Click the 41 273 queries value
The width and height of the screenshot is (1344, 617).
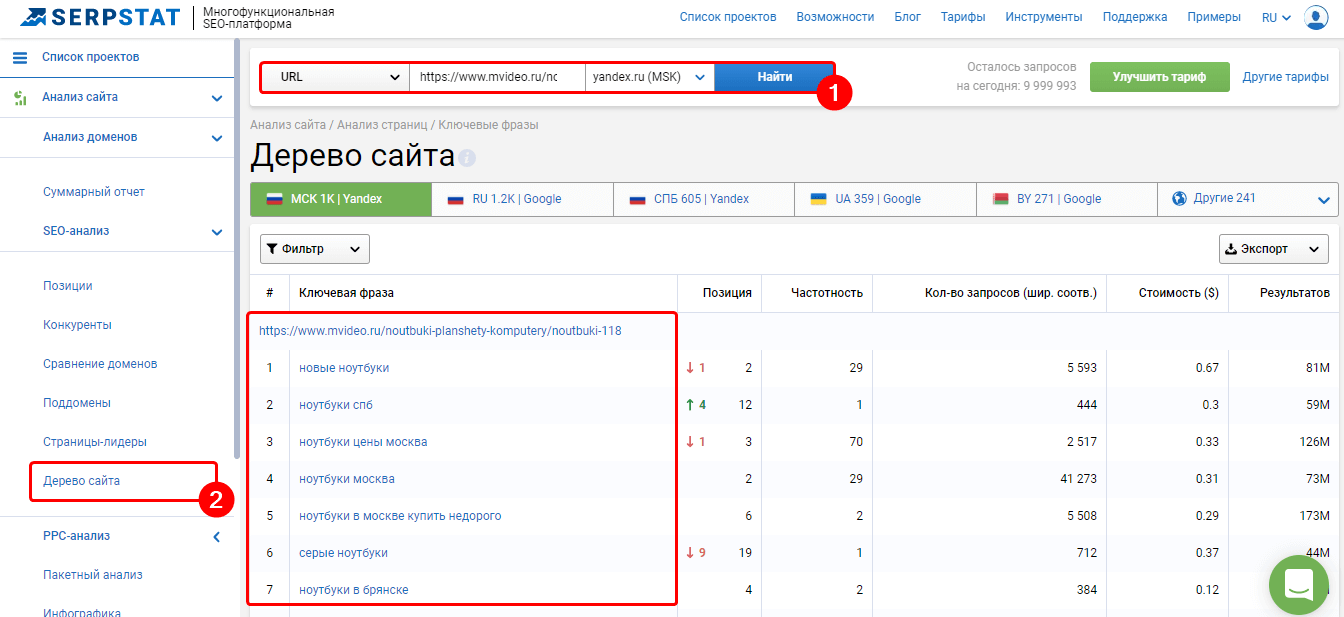pos(1078,479)
